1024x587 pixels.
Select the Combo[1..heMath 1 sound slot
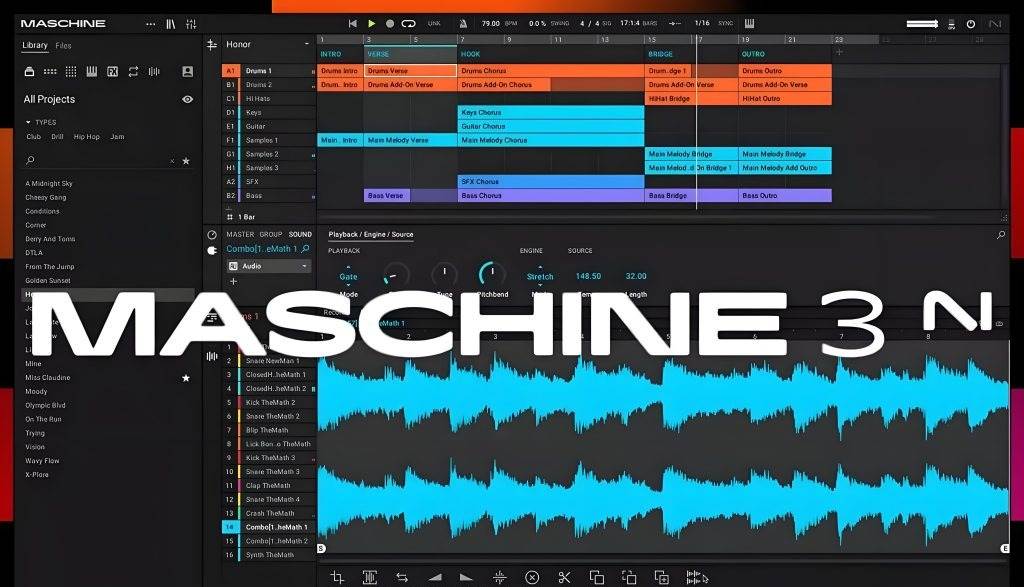269,527
